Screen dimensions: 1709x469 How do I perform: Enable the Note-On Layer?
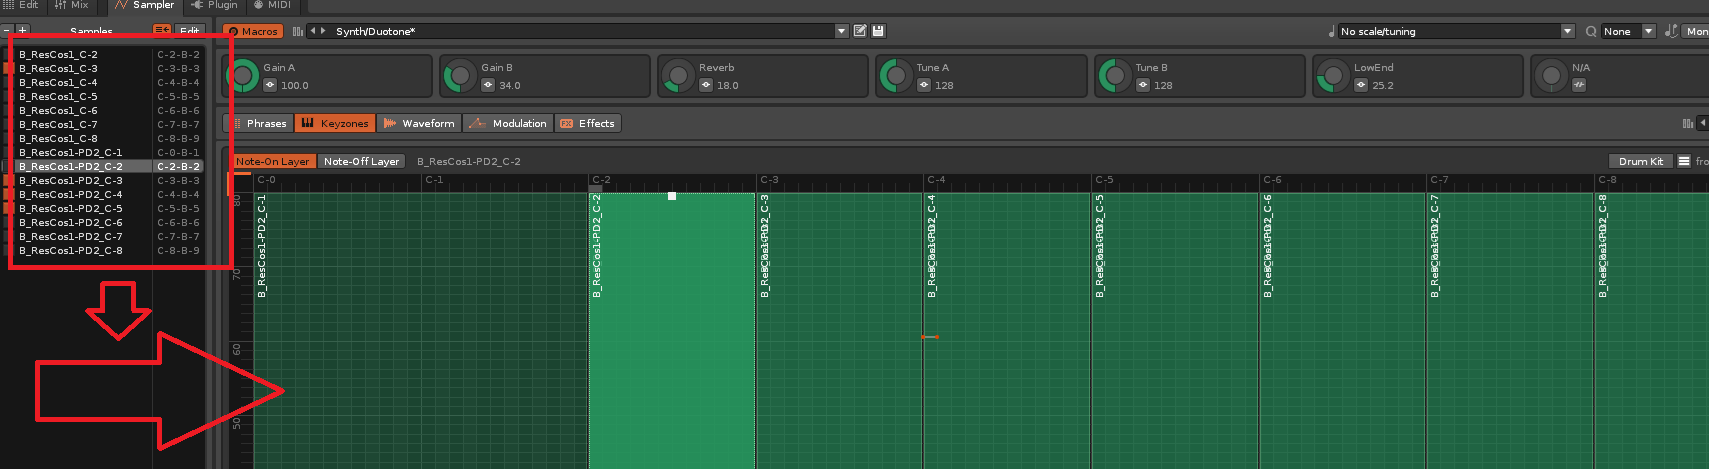click(x=273, y=161)
